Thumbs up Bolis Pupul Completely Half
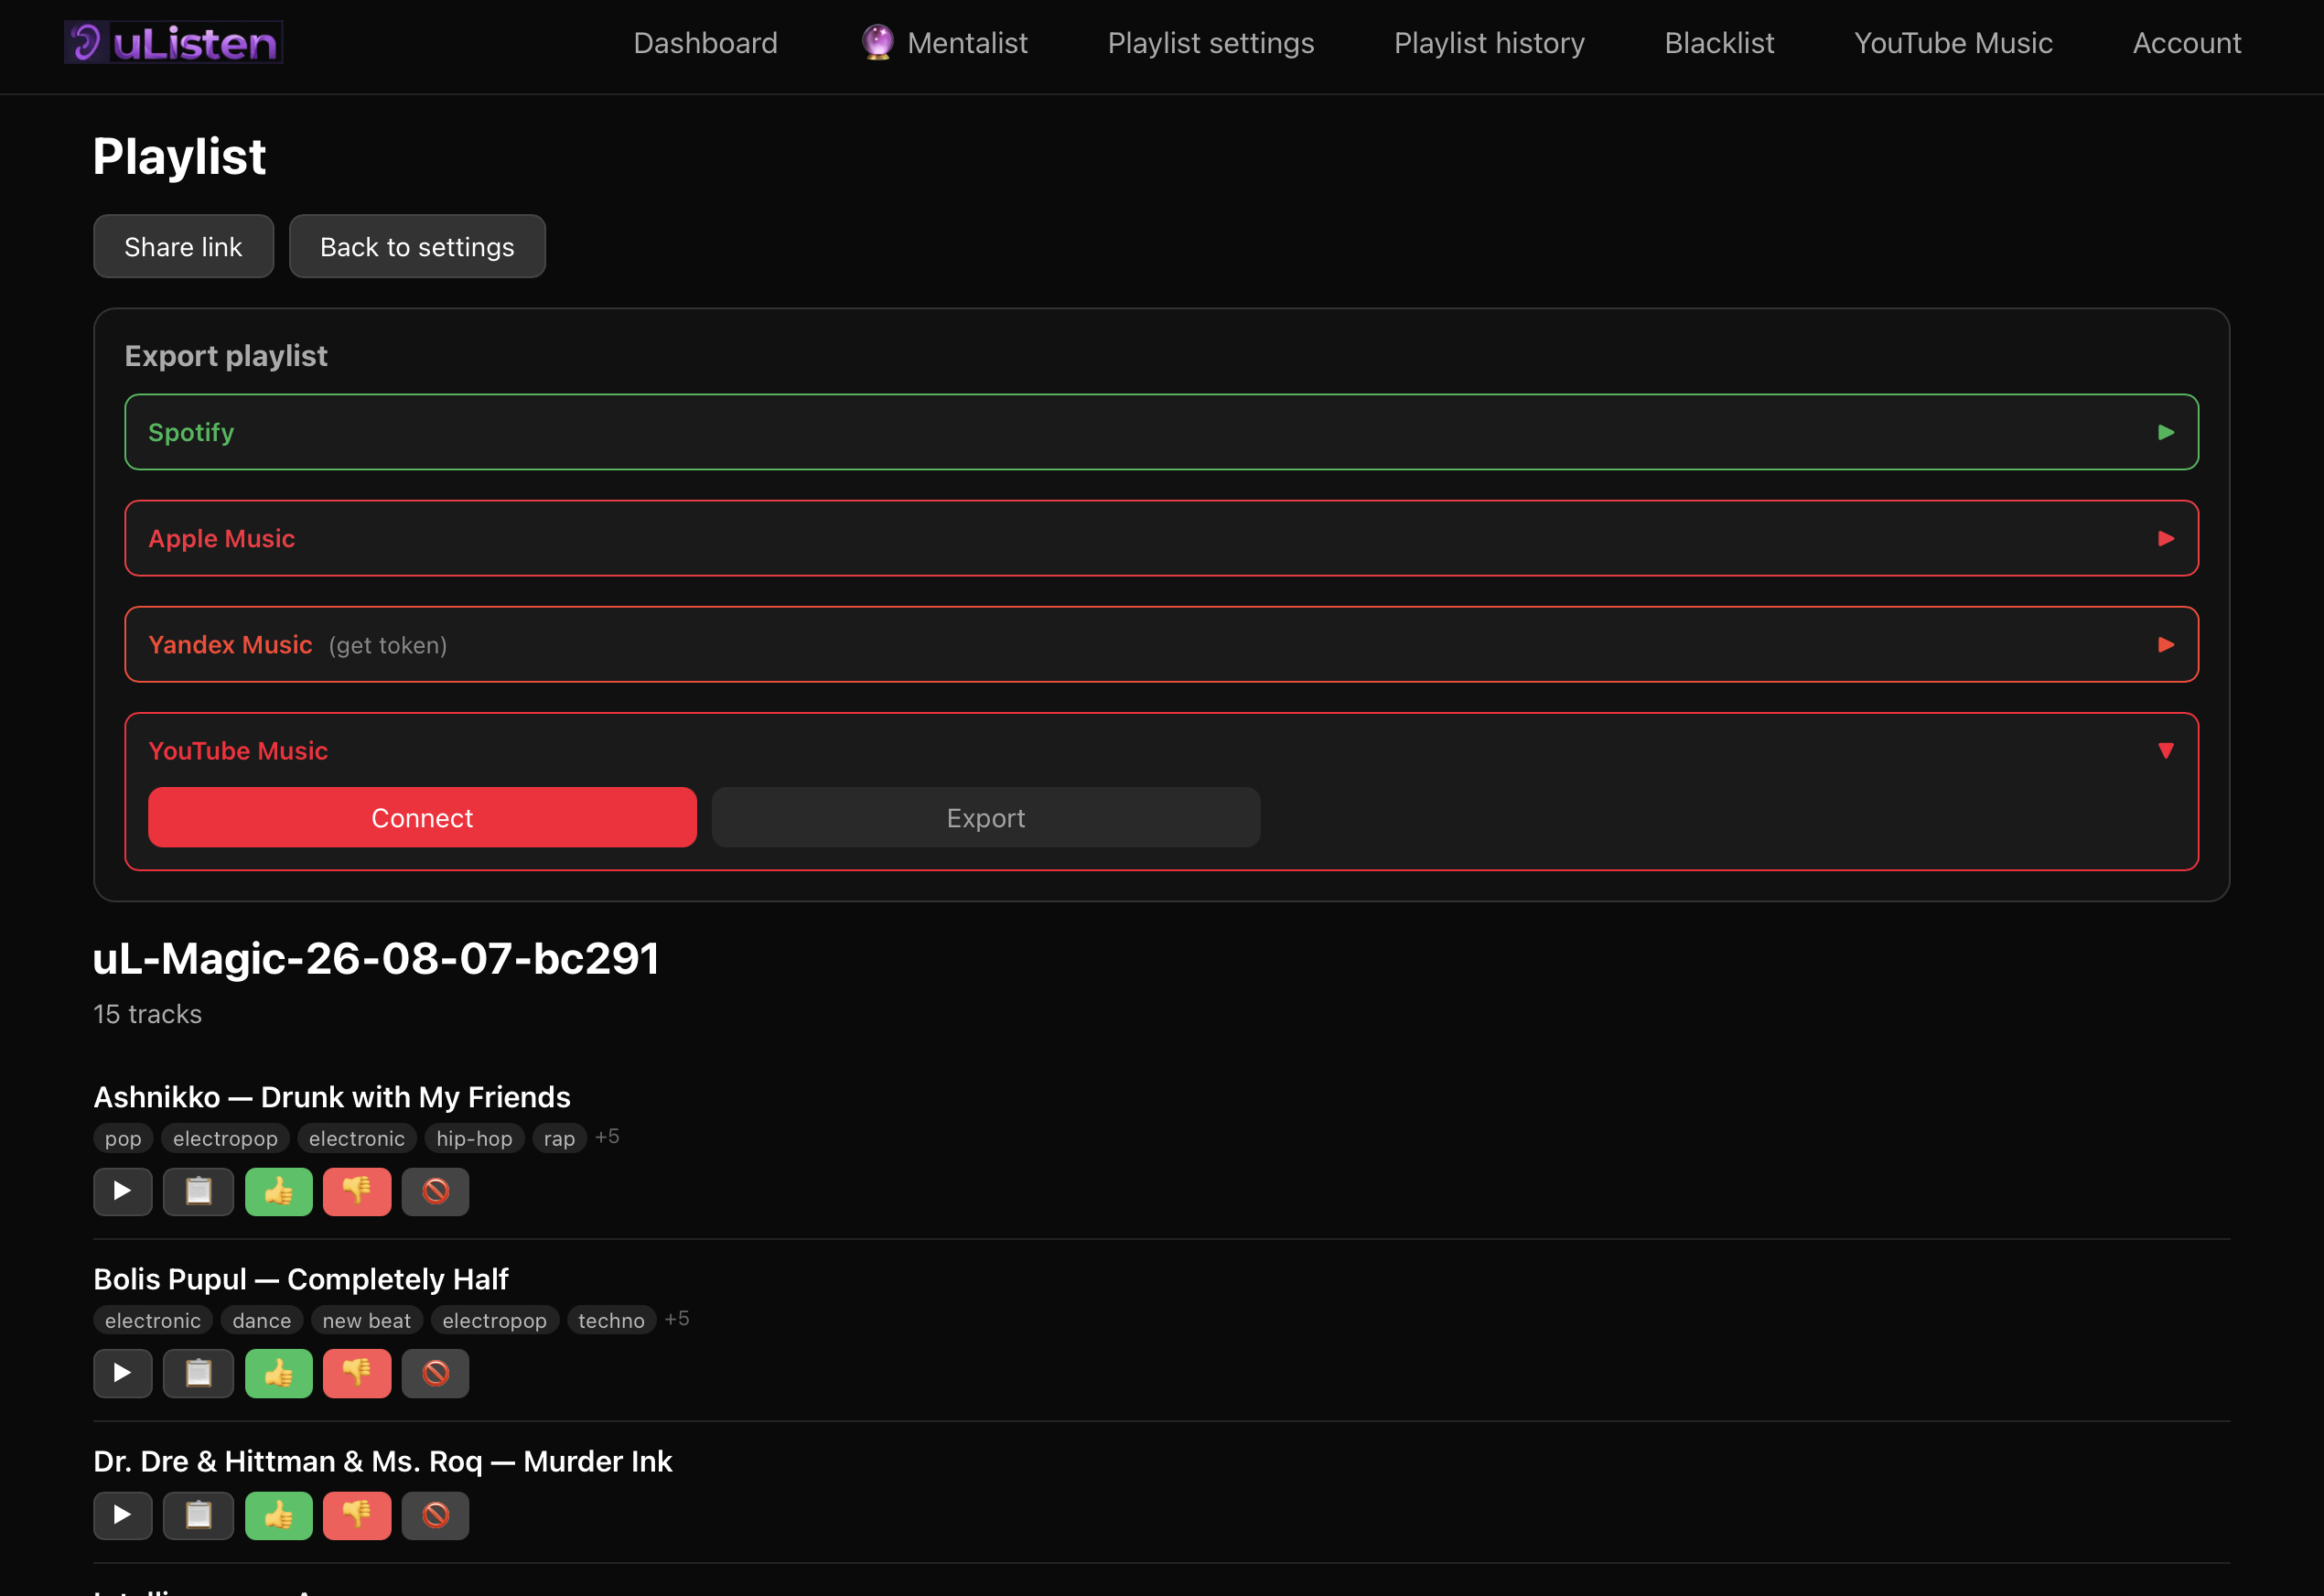2324x1596 pixels. (279, 1373)
